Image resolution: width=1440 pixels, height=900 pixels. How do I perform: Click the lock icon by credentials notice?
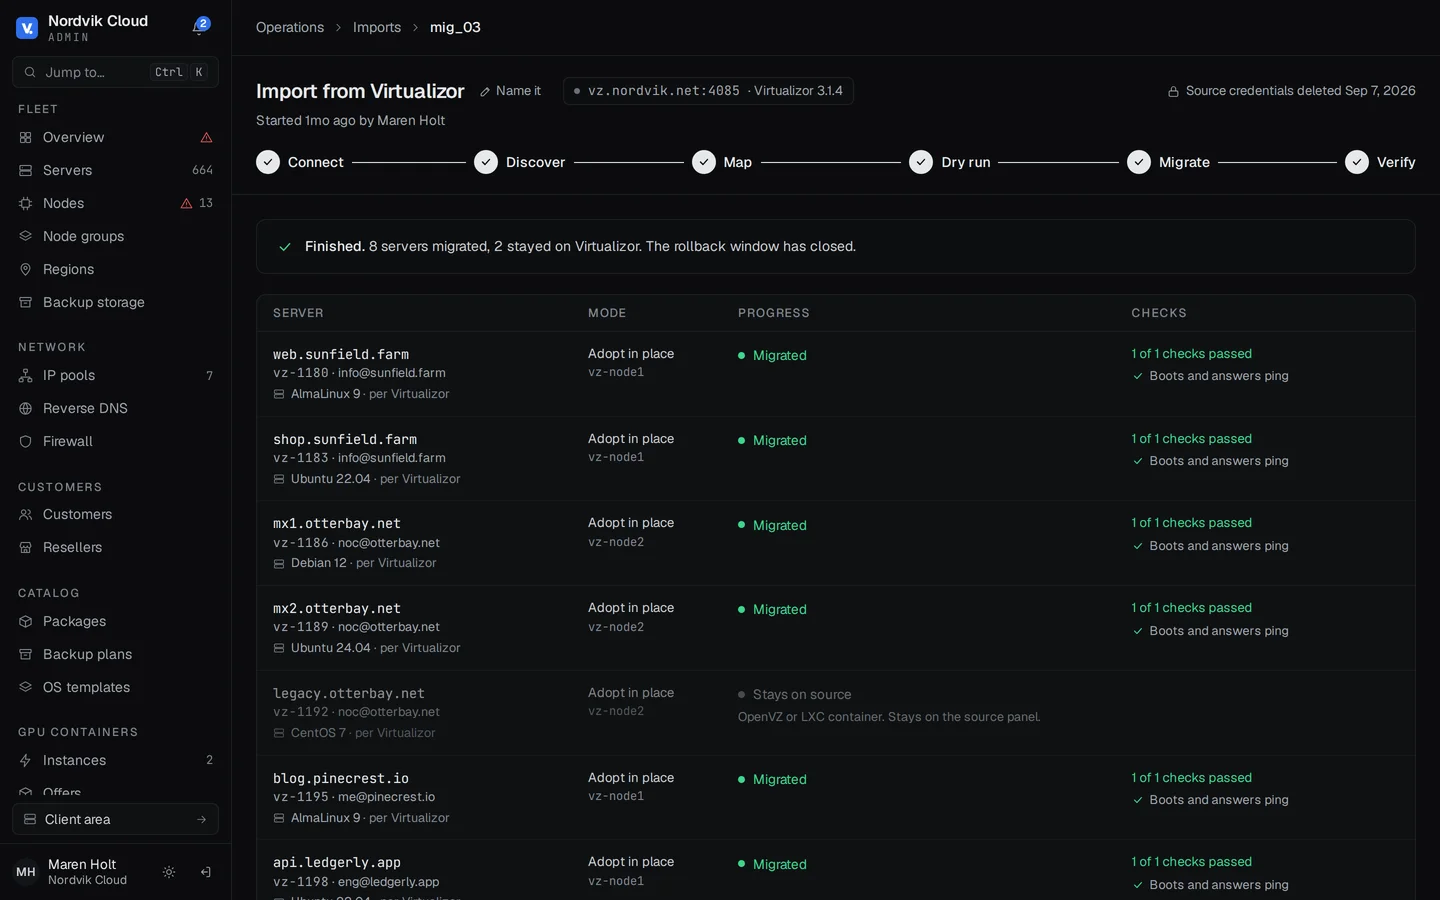coord(1173,91)
